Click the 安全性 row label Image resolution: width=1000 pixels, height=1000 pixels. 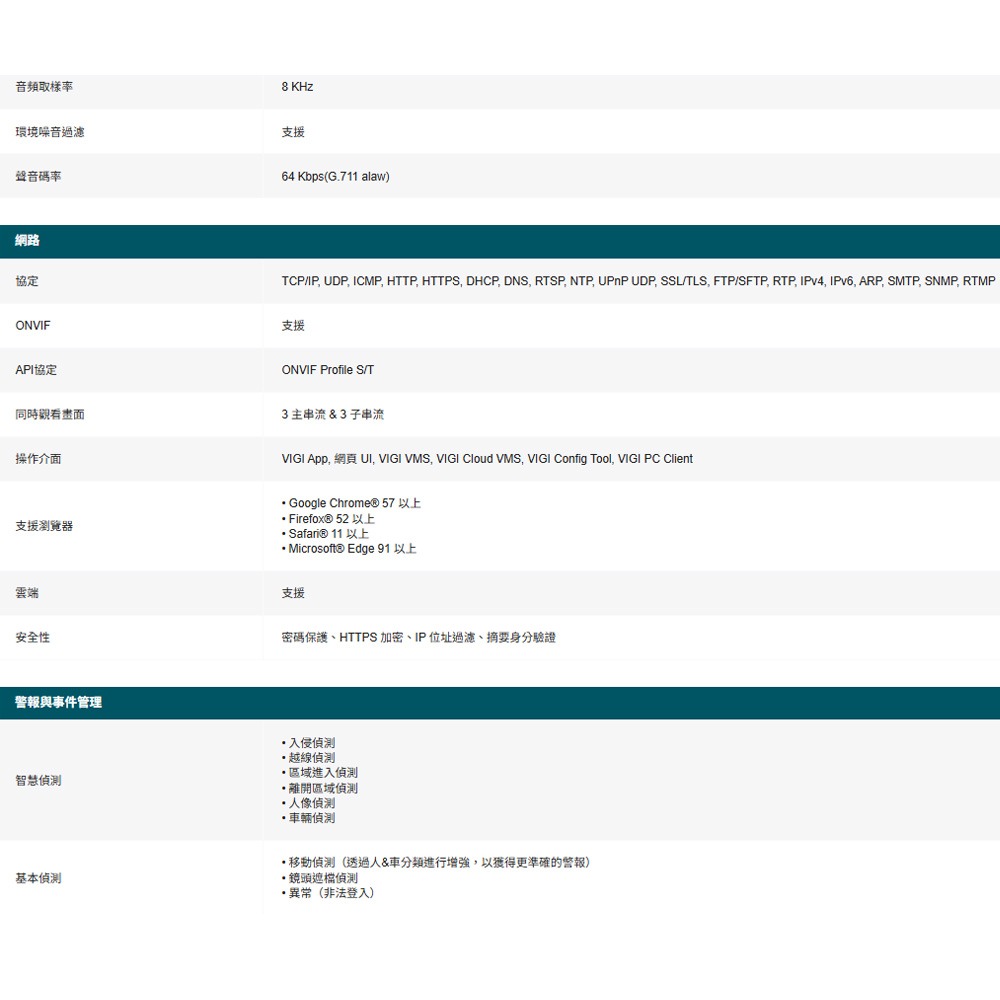coord(33,637)
